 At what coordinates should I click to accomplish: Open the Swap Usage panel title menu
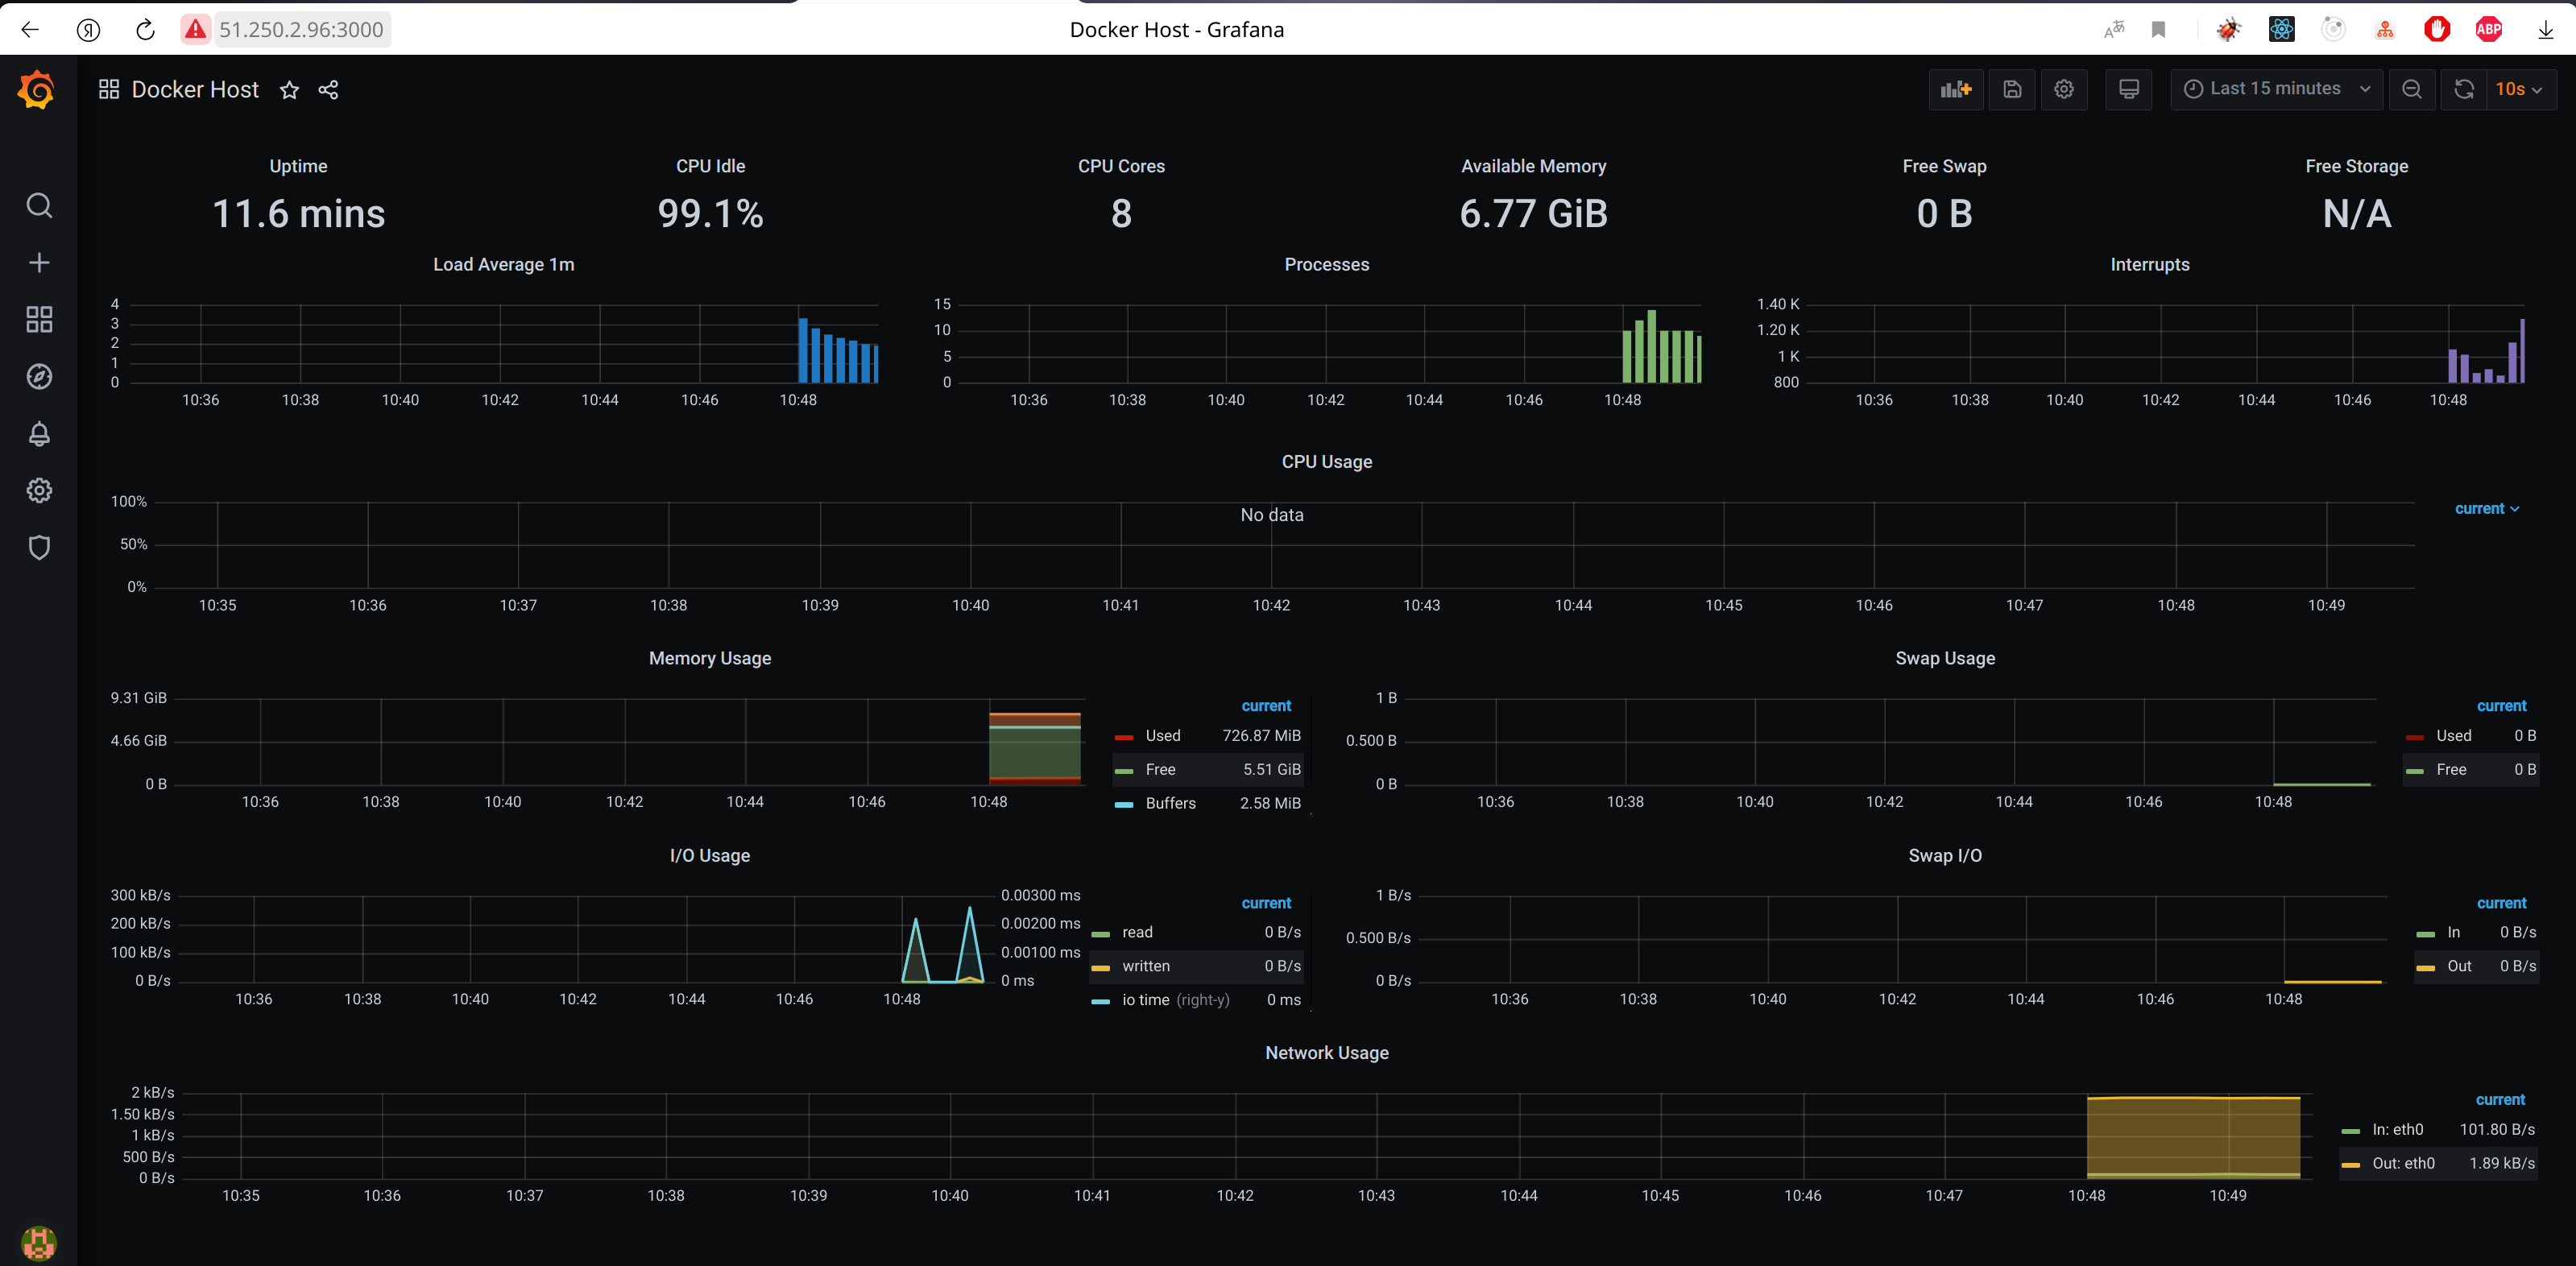pyautogui.click(x=1945, y=658)
